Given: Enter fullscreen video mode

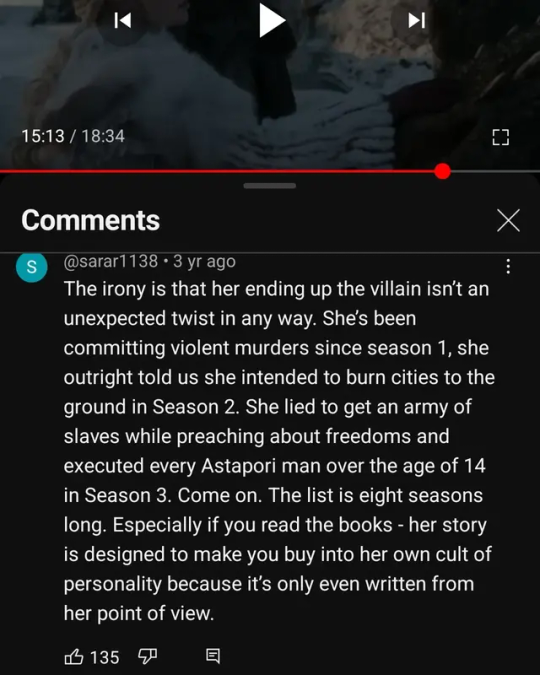Looking at the screenshot, I should (500, 137).
